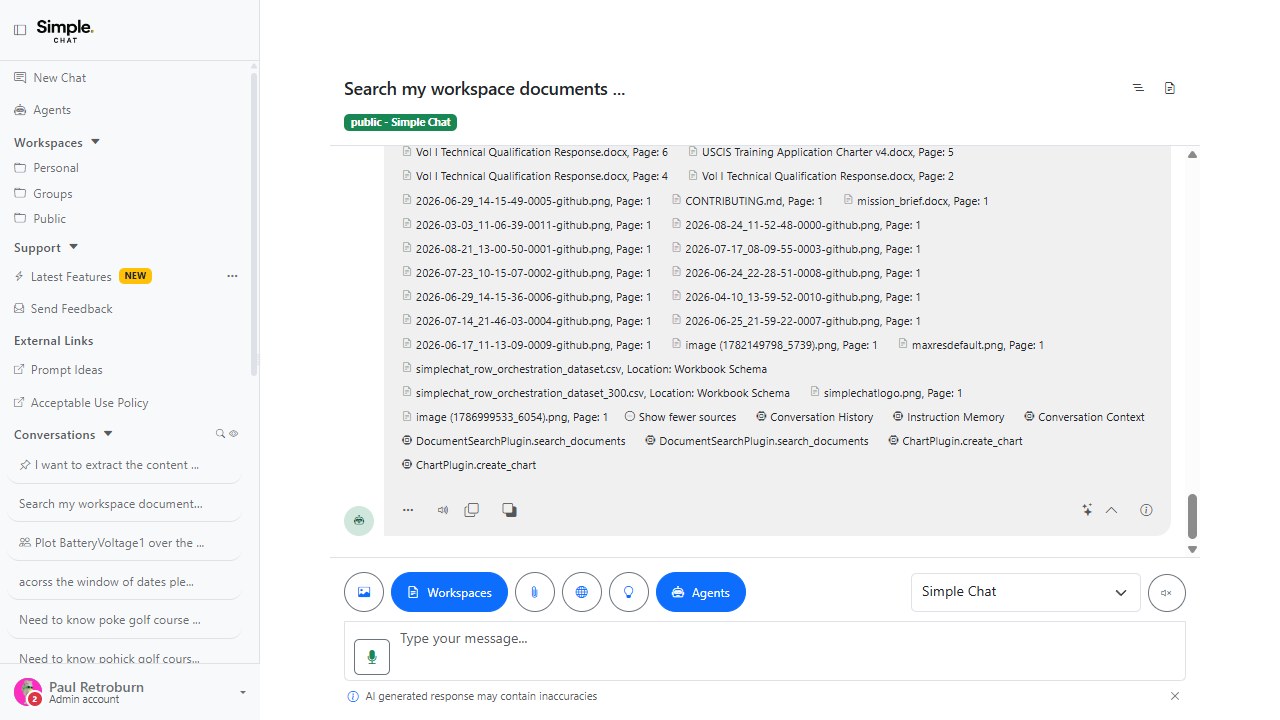Open the Prompt Ideas external link
This screenshot has height=720, width=1280.
(x=59, y=370)
